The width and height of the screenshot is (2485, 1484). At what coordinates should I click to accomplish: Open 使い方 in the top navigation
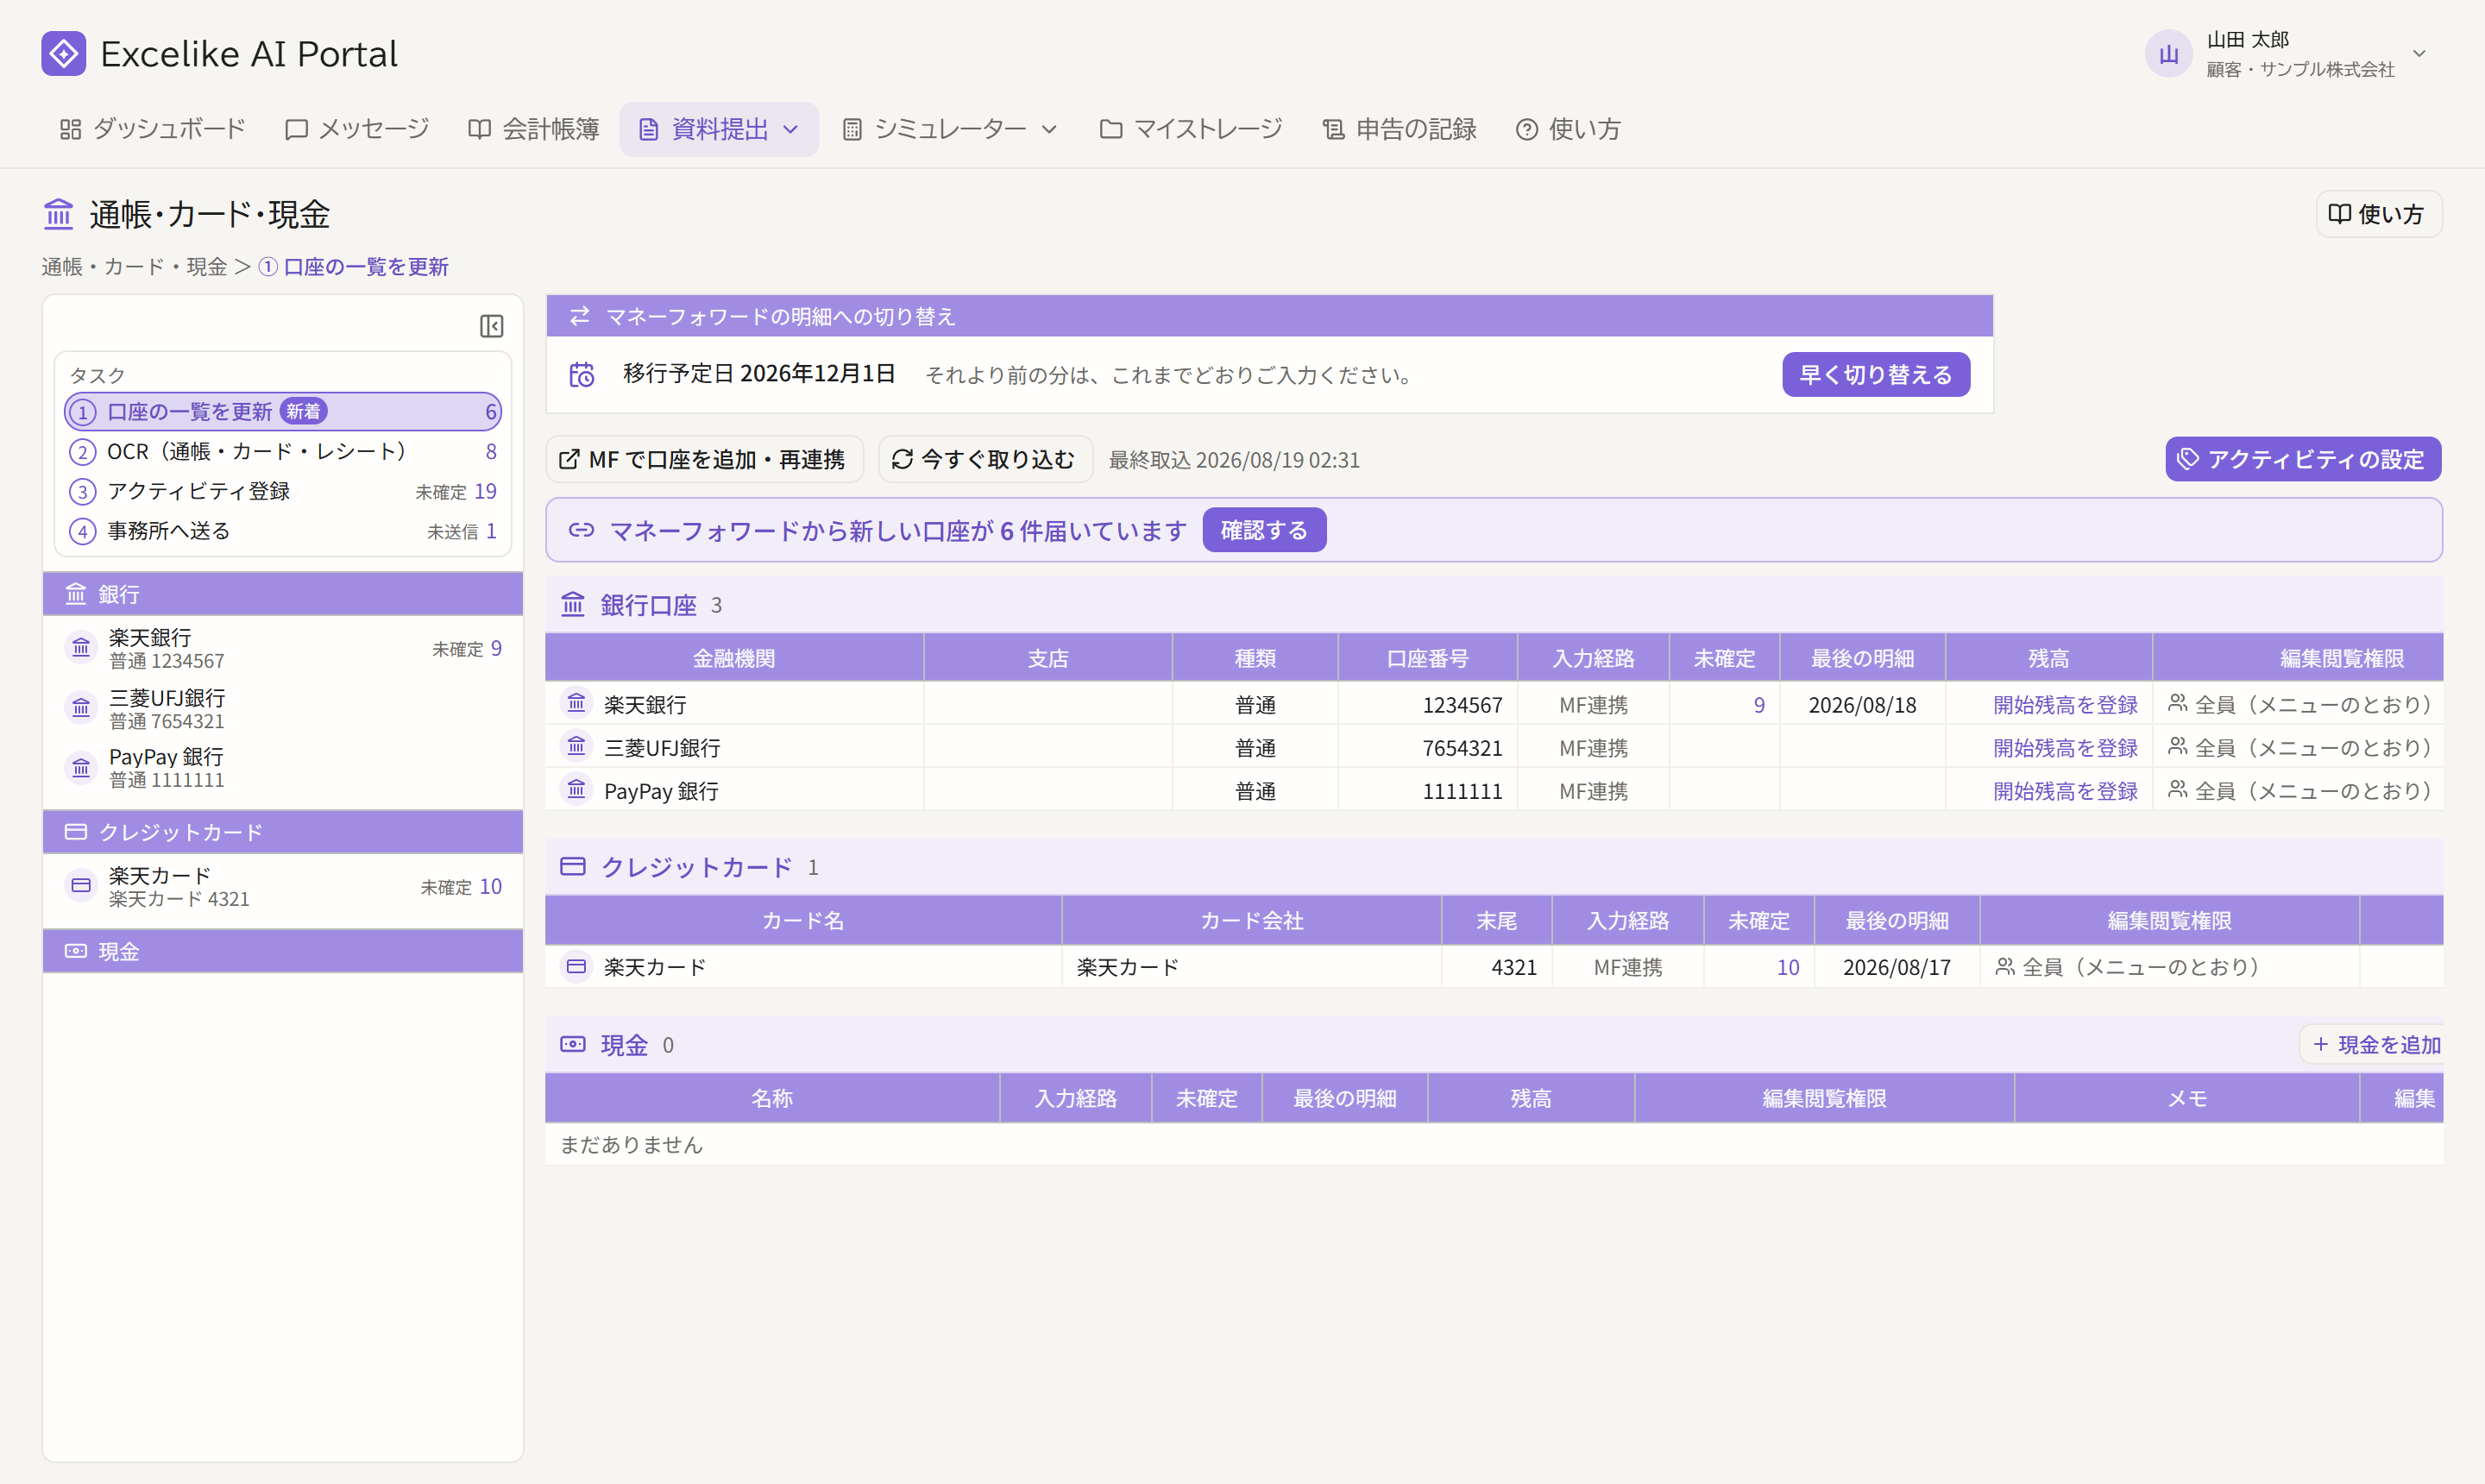click(1568, 129)
